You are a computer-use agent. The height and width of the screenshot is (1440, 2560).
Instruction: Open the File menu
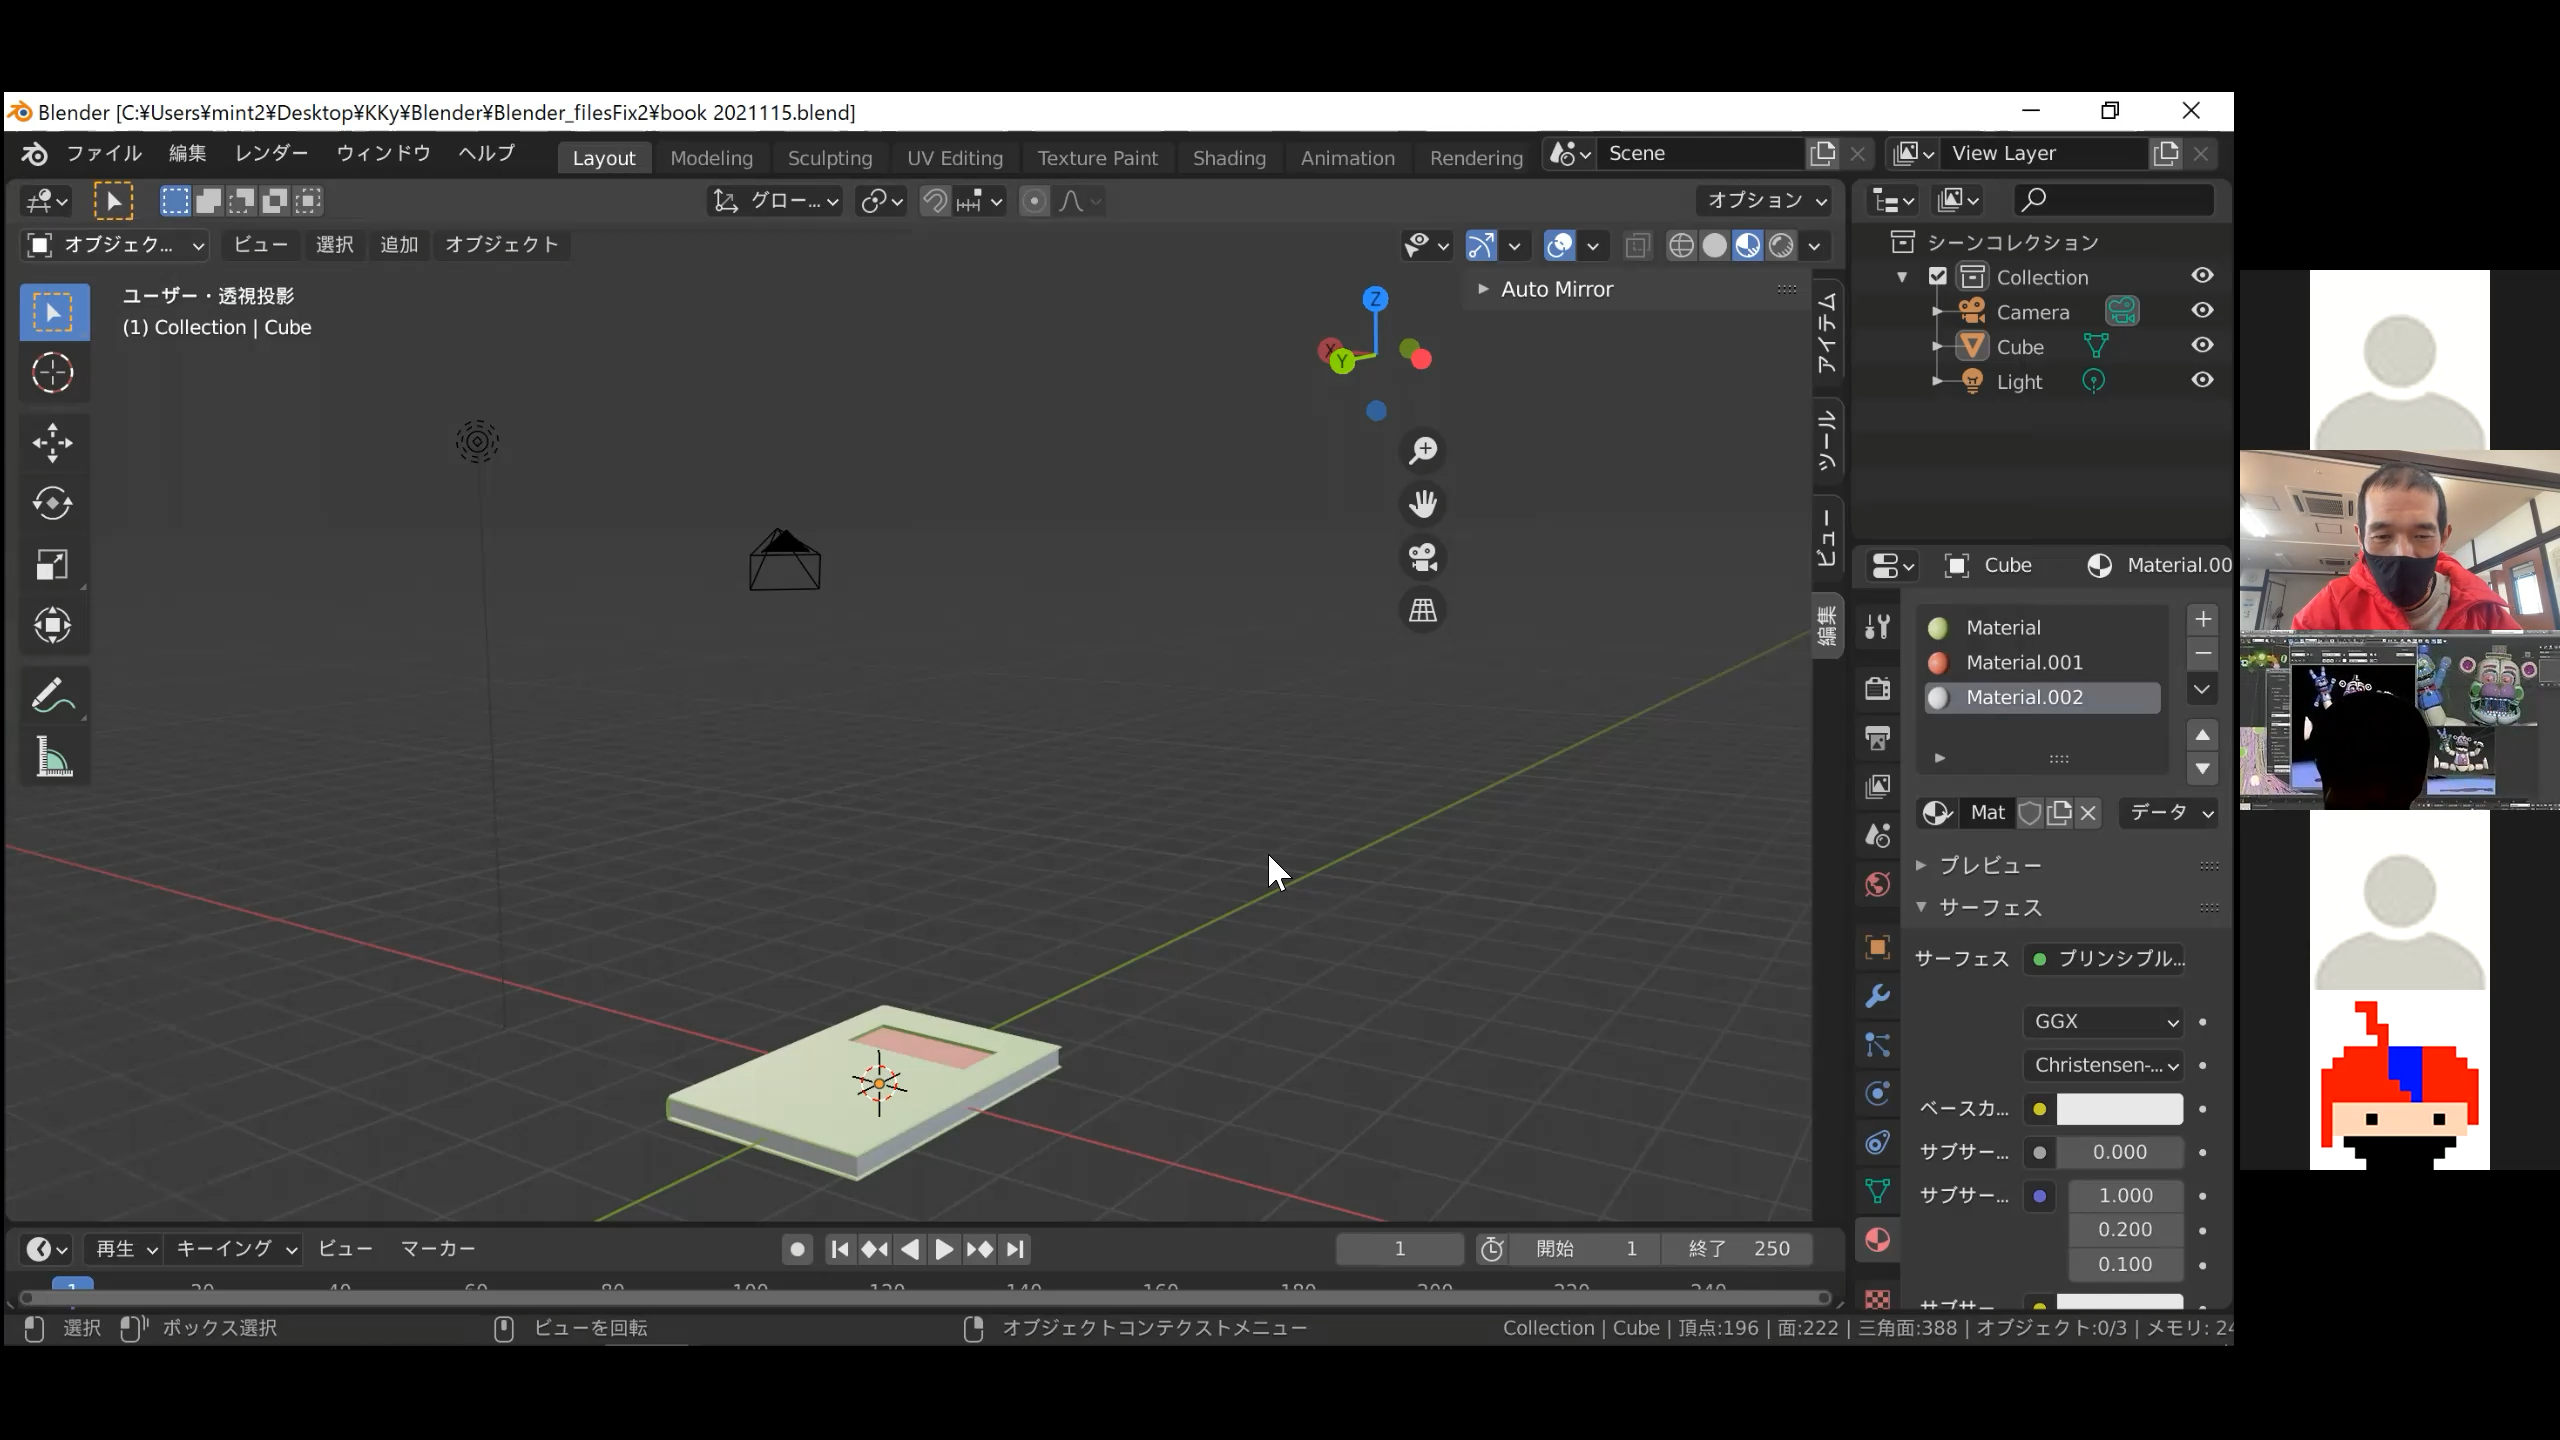point(104,154)
